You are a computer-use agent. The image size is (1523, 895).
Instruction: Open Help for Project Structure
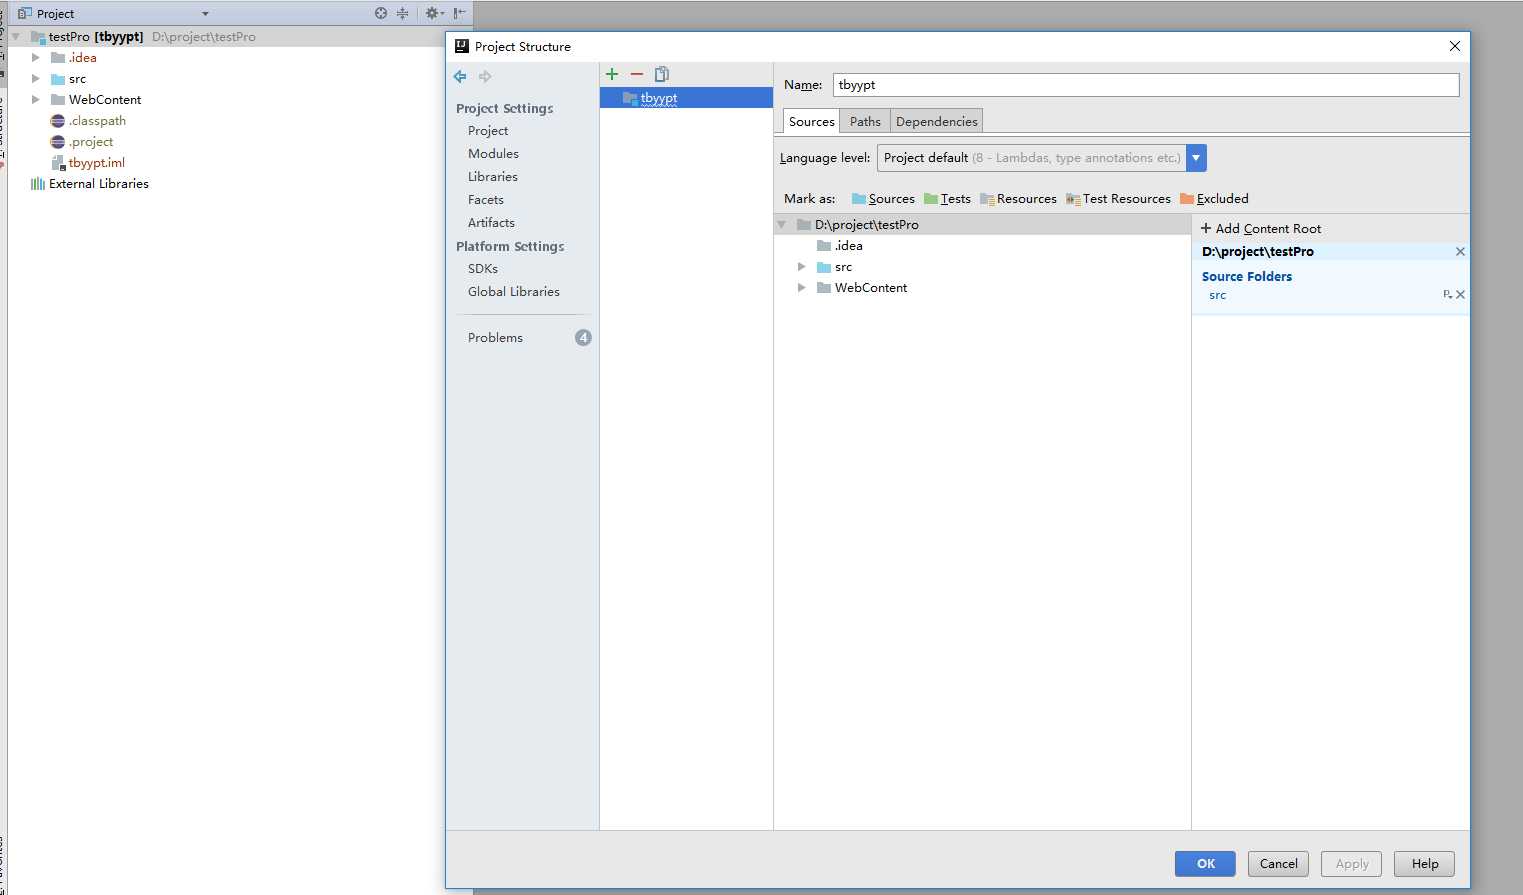pos(1425,864)
